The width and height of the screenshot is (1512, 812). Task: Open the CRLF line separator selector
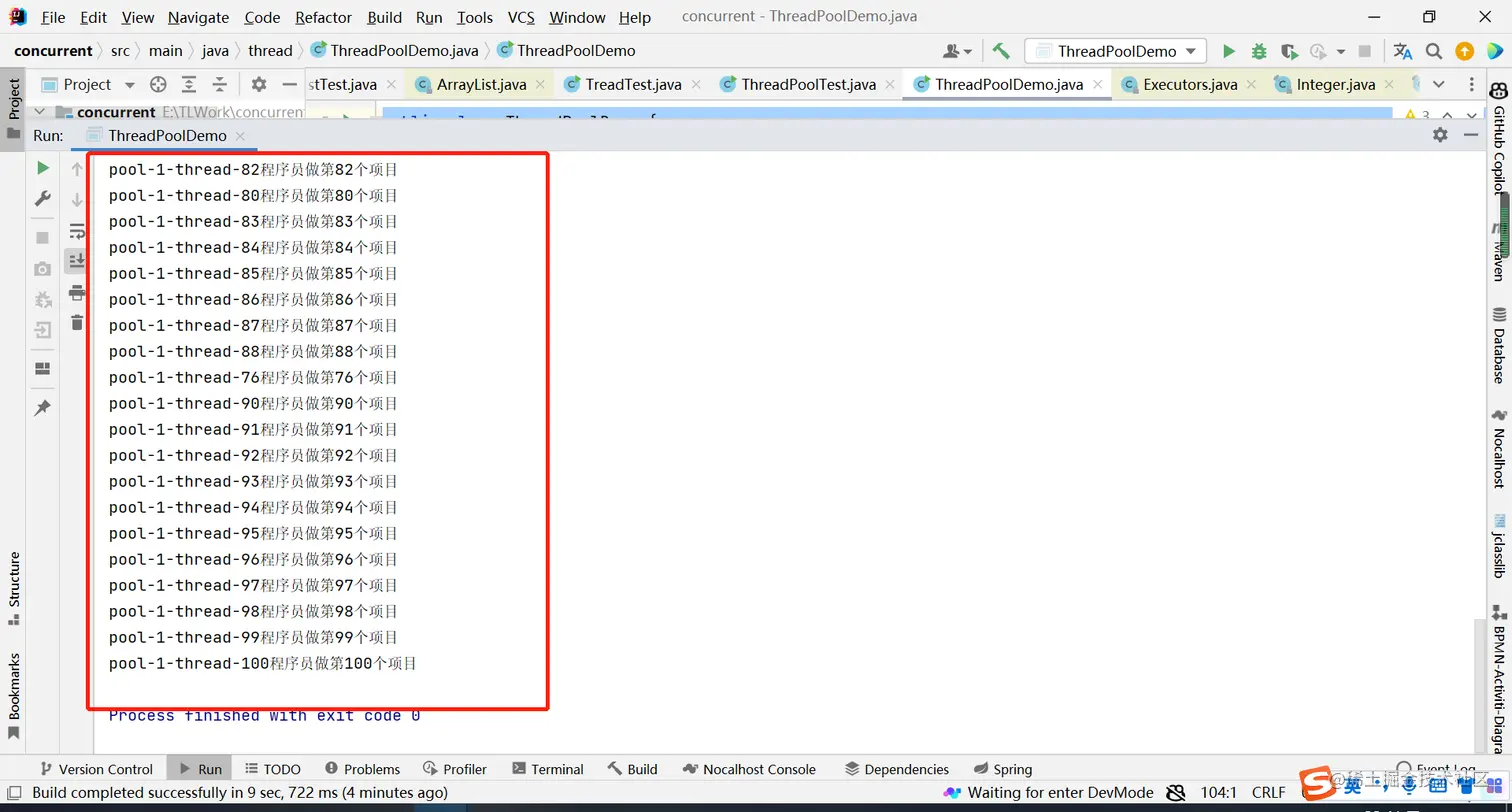click(1268, 793)
